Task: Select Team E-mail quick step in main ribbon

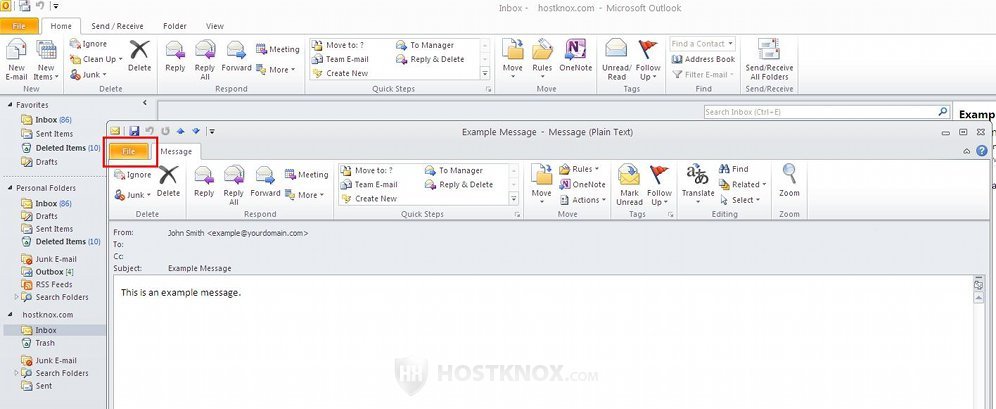Action: tap(340, 59)
